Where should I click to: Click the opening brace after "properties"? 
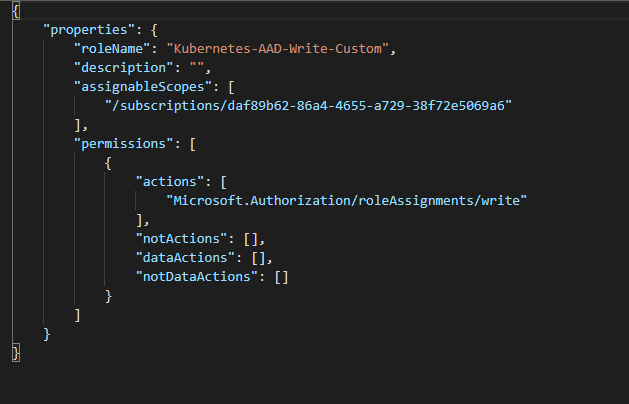154,30
